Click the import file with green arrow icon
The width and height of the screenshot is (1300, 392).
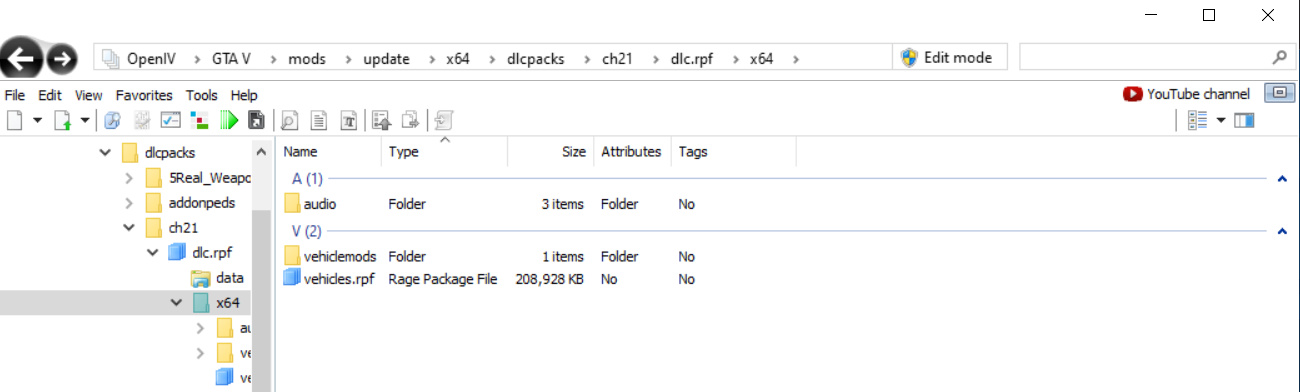(x=62, y=121)
